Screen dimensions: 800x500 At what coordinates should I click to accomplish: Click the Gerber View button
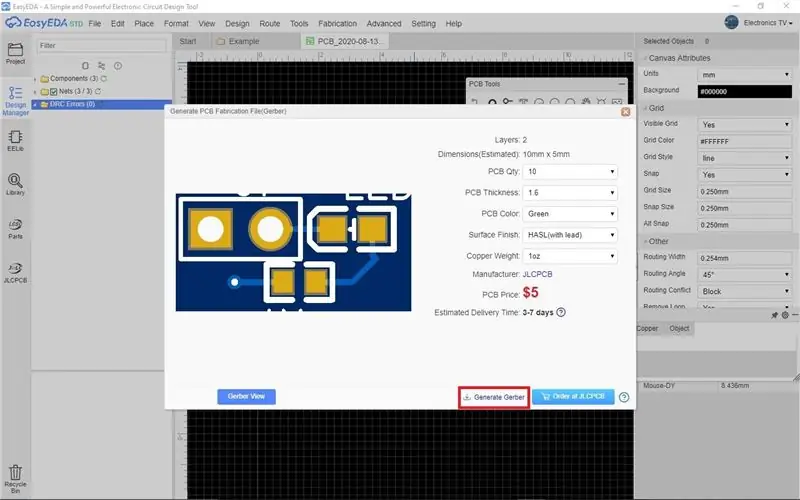click(246, 396)
